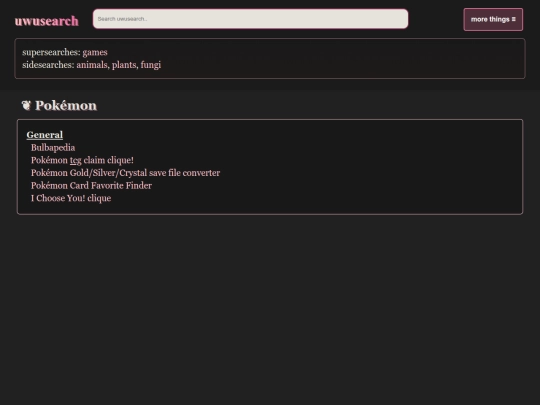Visit the I Choose You! clique link
The image size is (540, 405).
point(71,198)
